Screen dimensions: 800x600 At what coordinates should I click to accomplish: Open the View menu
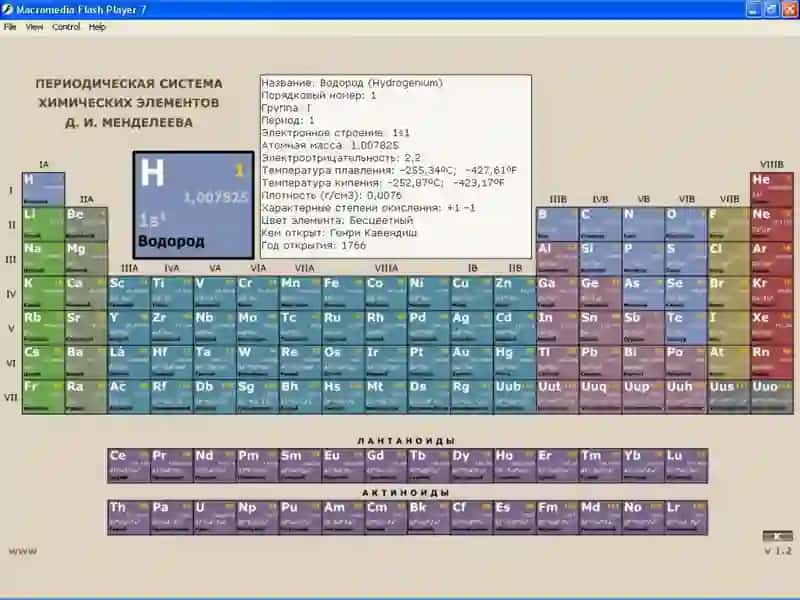click(x=34, y=27)
